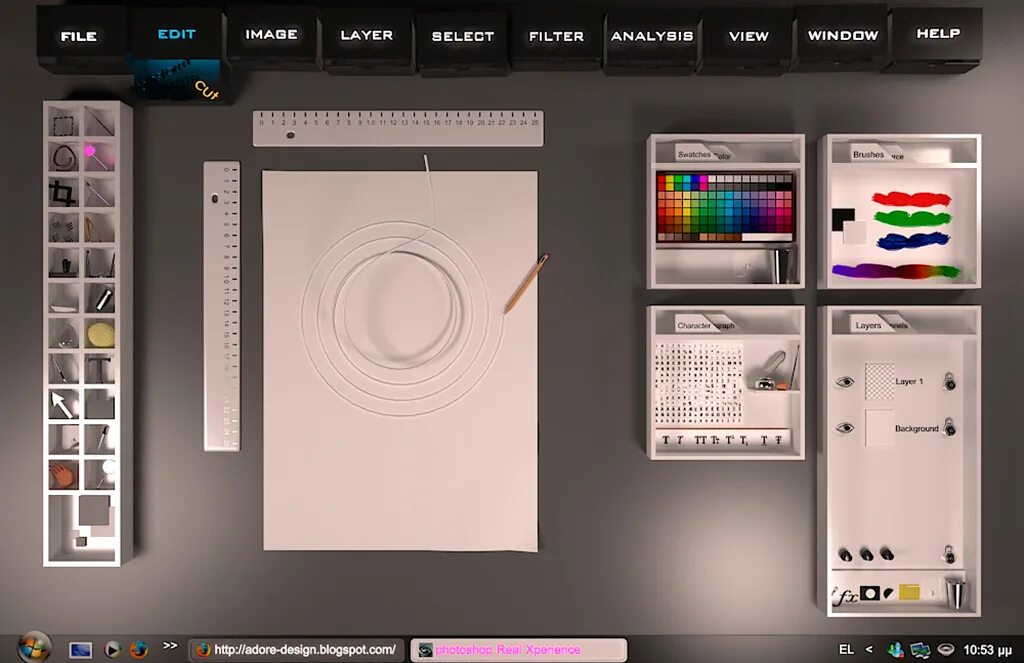1024x663 pixels.
Task: Select the Background layer thumbnail
Action: click(x=879, y=428)
